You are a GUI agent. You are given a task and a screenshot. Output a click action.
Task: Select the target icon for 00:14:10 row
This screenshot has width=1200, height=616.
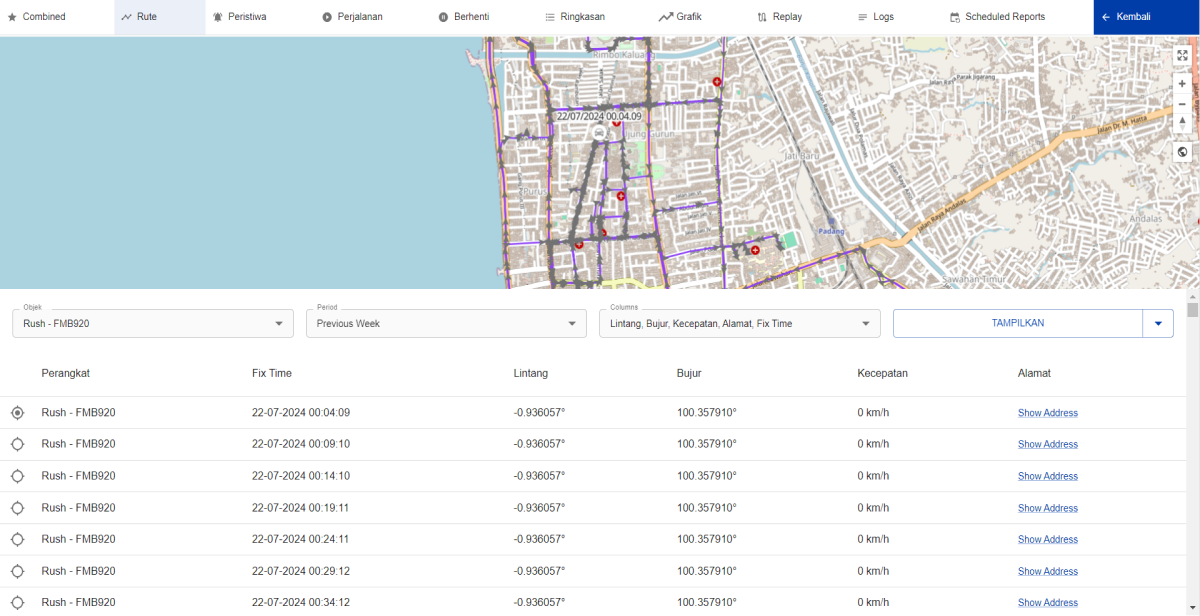pos(17,476)
